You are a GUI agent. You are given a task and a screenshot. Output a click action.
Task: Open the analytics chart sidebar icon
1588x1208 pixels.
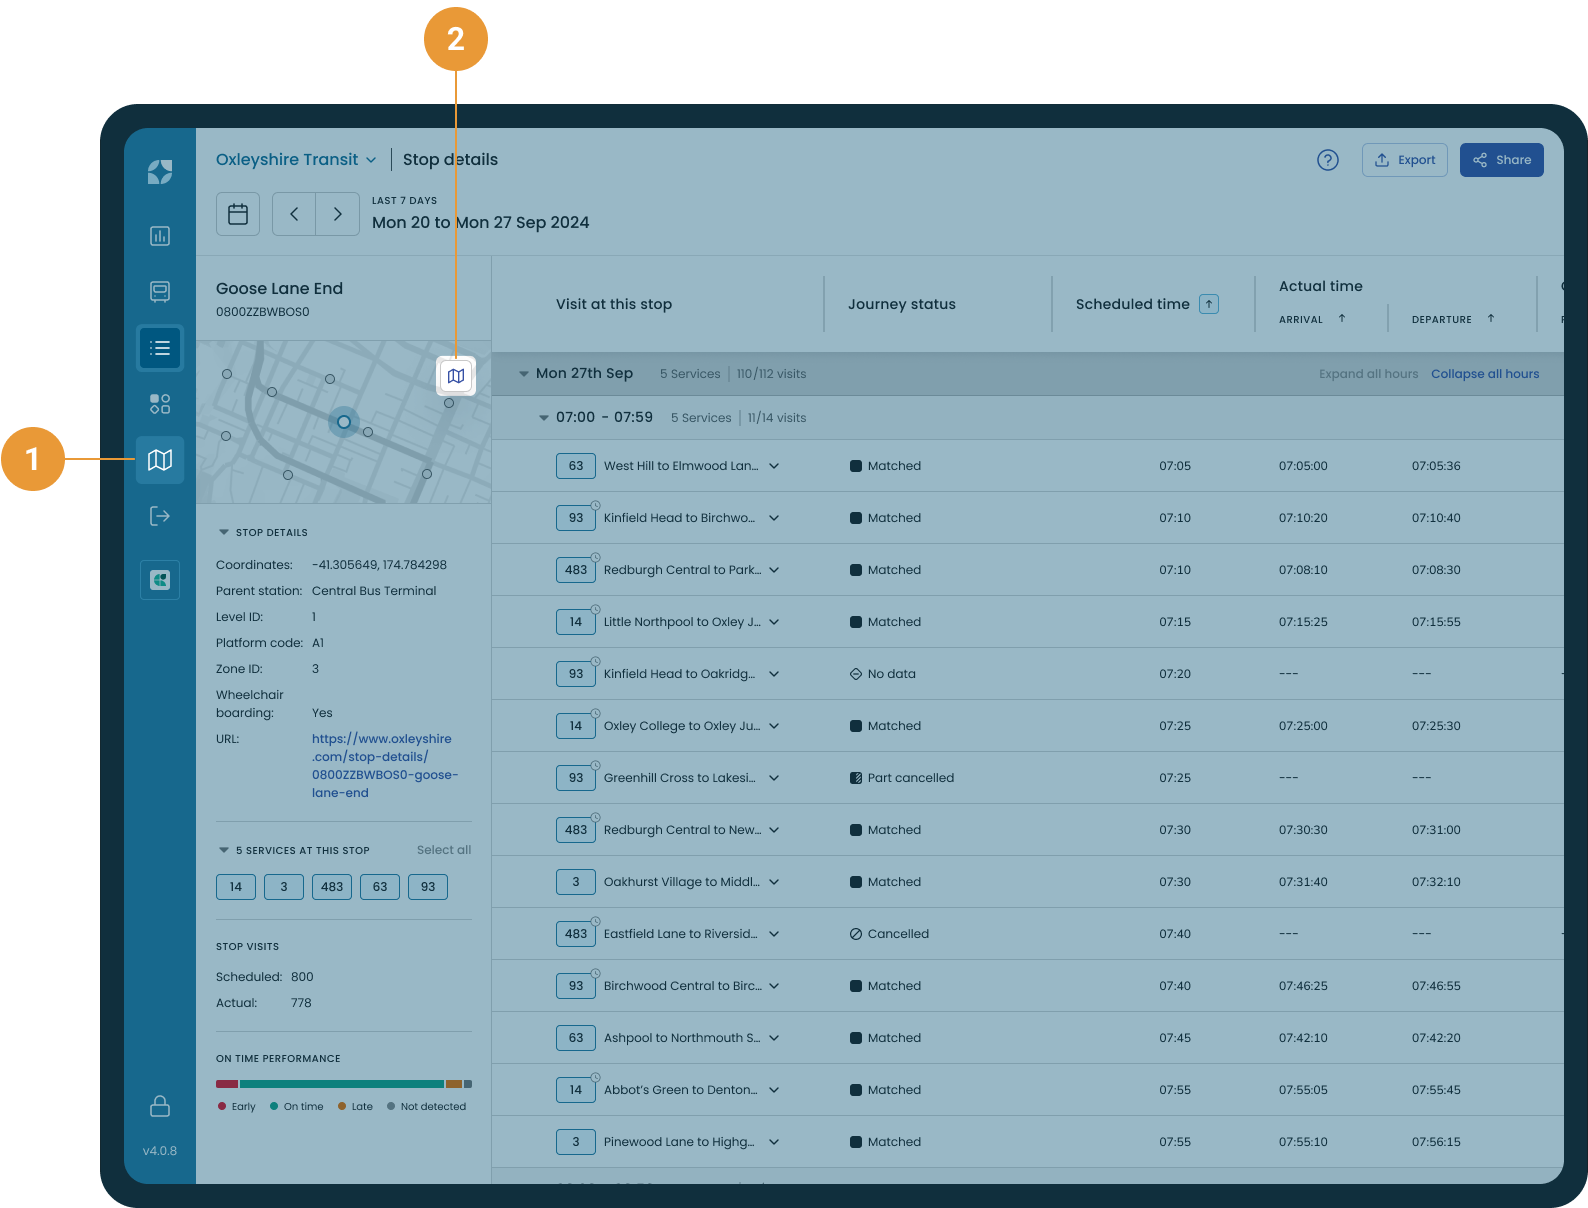(x=160, y=236)
